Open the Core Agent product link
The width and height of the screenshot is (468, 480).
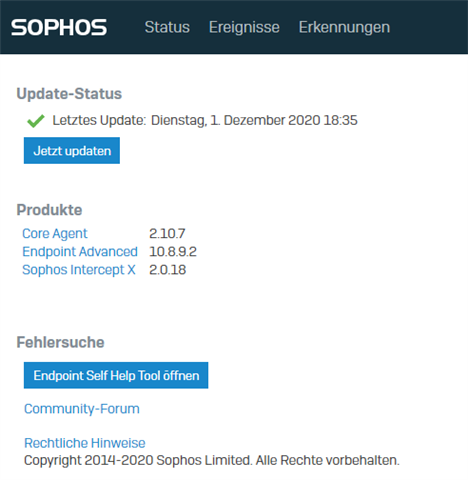(55, 234)
